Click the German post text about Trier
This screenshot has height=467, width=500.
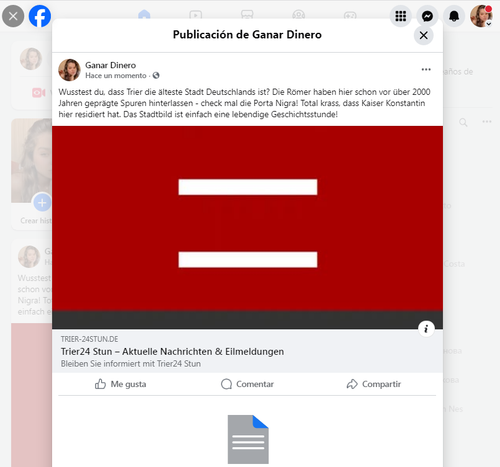[244, 103]
